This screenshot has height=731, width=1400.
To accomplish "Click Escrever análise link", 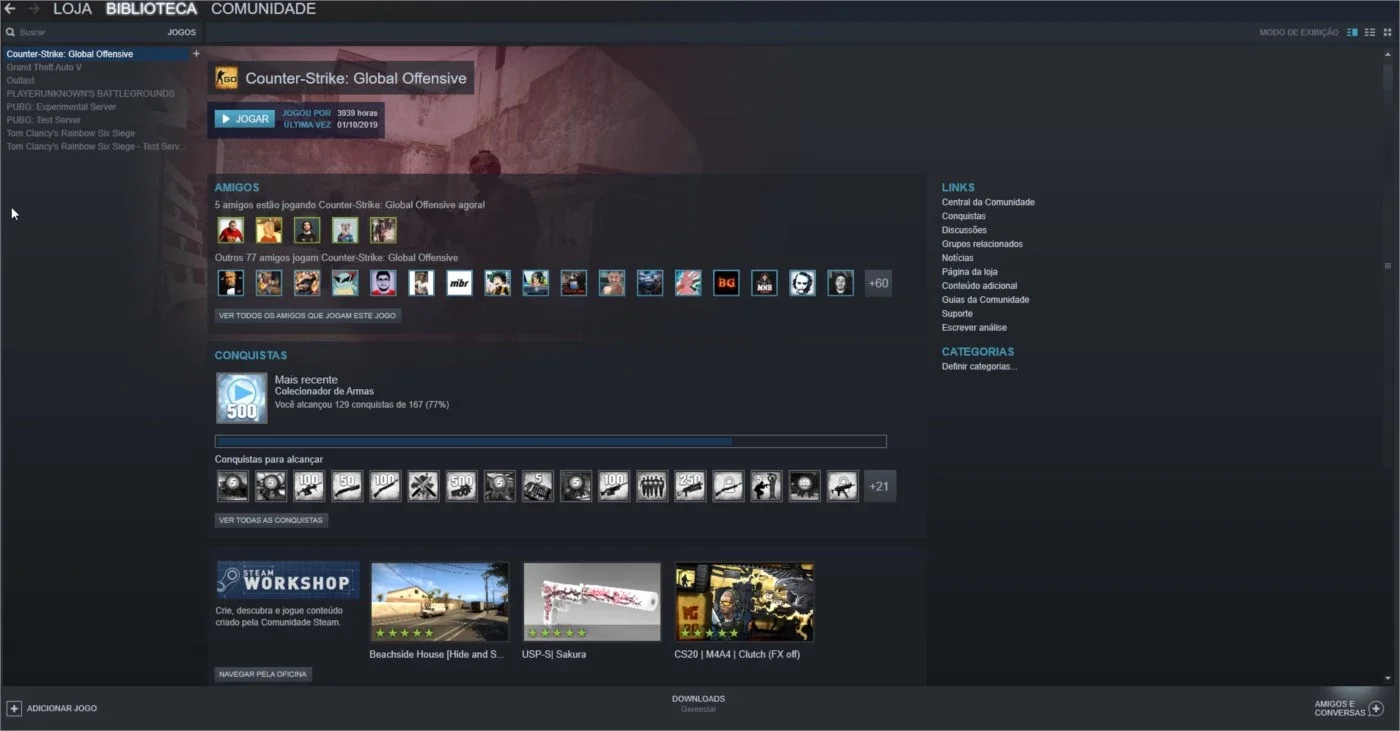I will tap(974, 328).
